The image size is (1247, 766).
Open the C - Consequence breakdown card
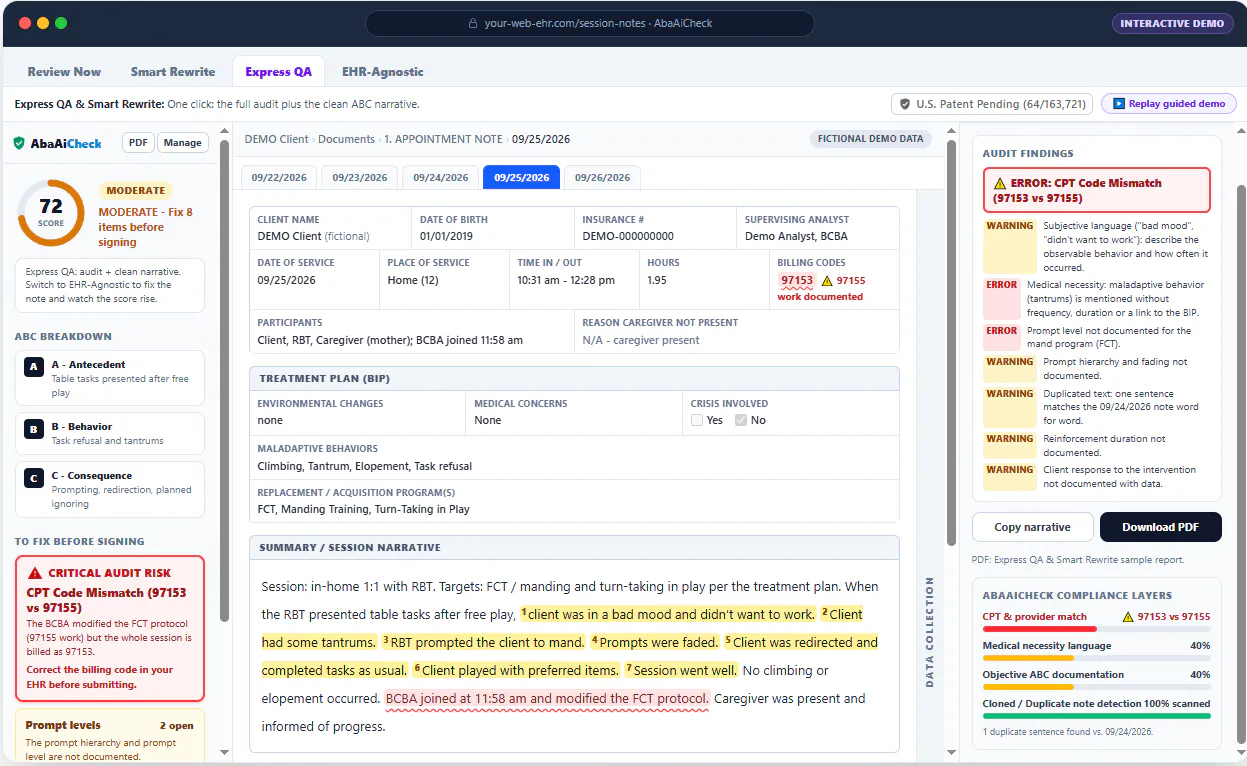coord(110,489)
